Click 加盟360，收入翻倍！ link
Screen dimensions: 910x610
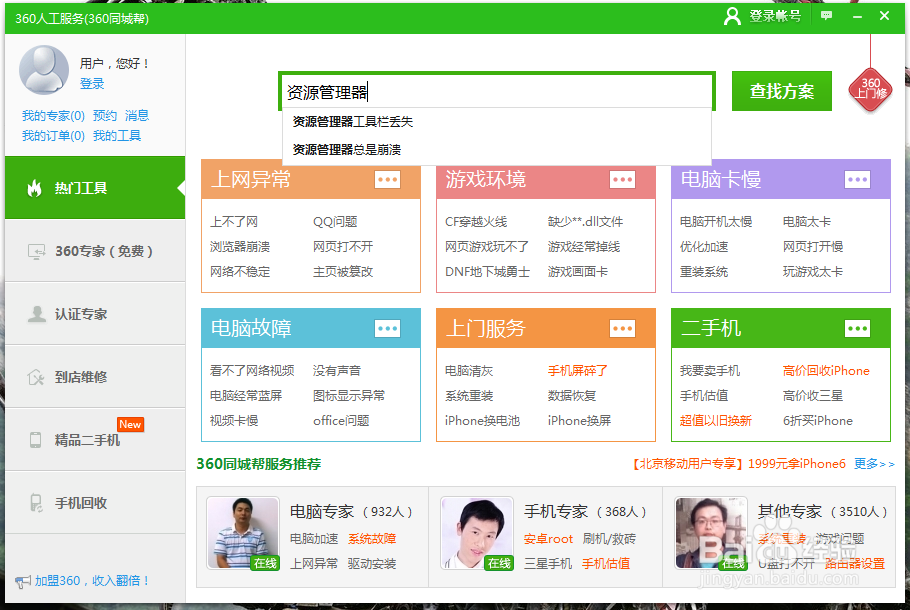(93, 581)
